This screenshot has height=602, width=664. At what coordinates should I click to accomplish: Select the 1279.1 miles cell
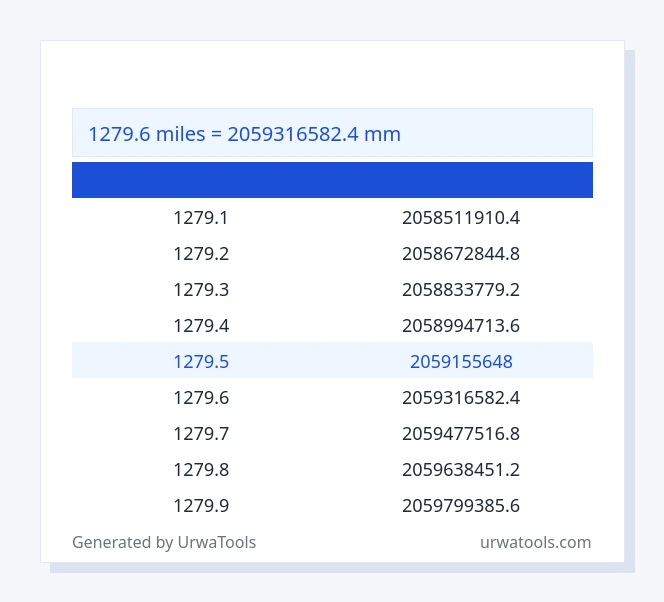[201, 218]
